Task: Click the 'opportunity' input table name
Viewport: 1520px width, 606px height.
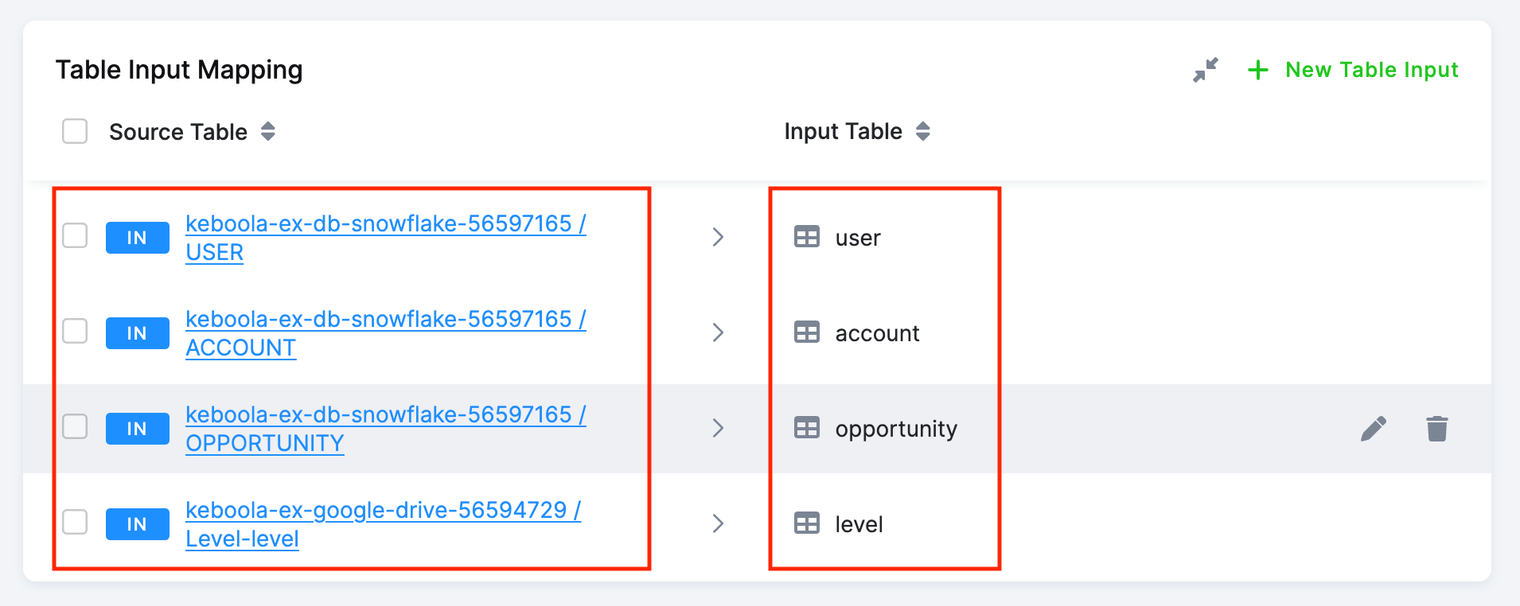Action: click(x=897, y=429)
